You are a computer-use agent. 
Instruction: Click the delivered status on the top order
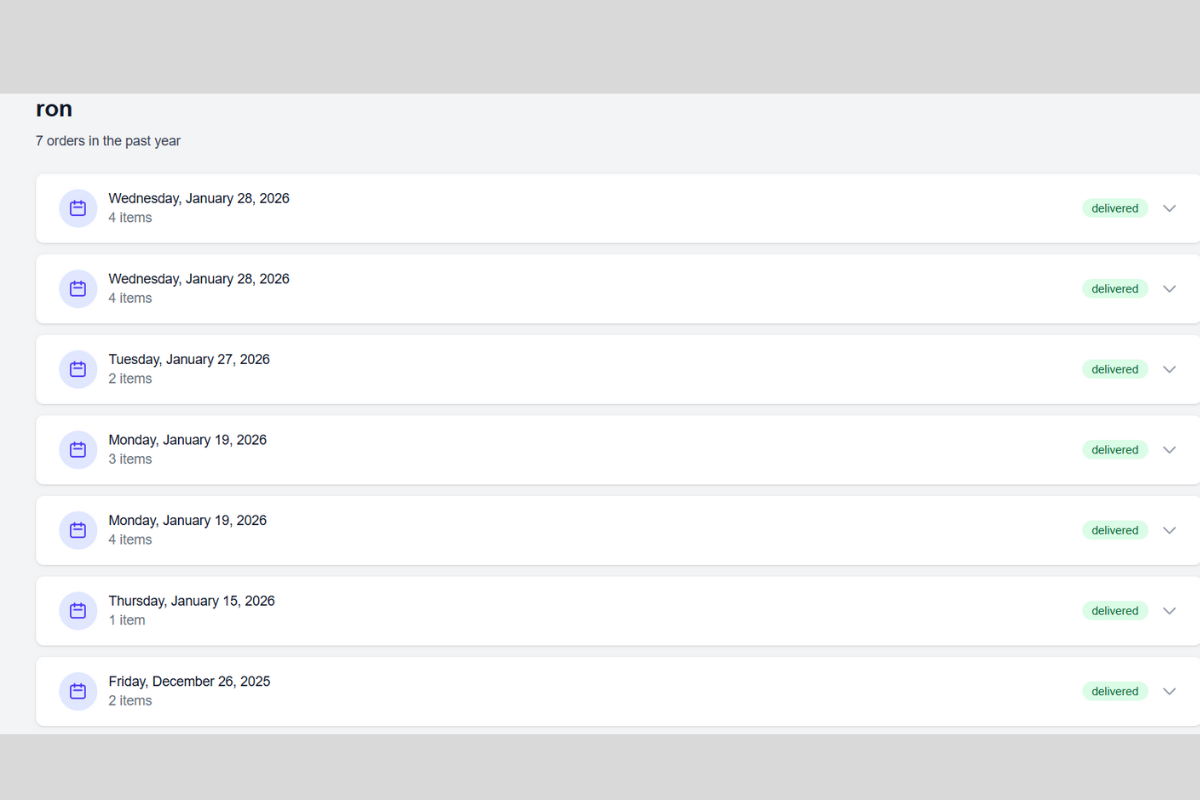1114,208
